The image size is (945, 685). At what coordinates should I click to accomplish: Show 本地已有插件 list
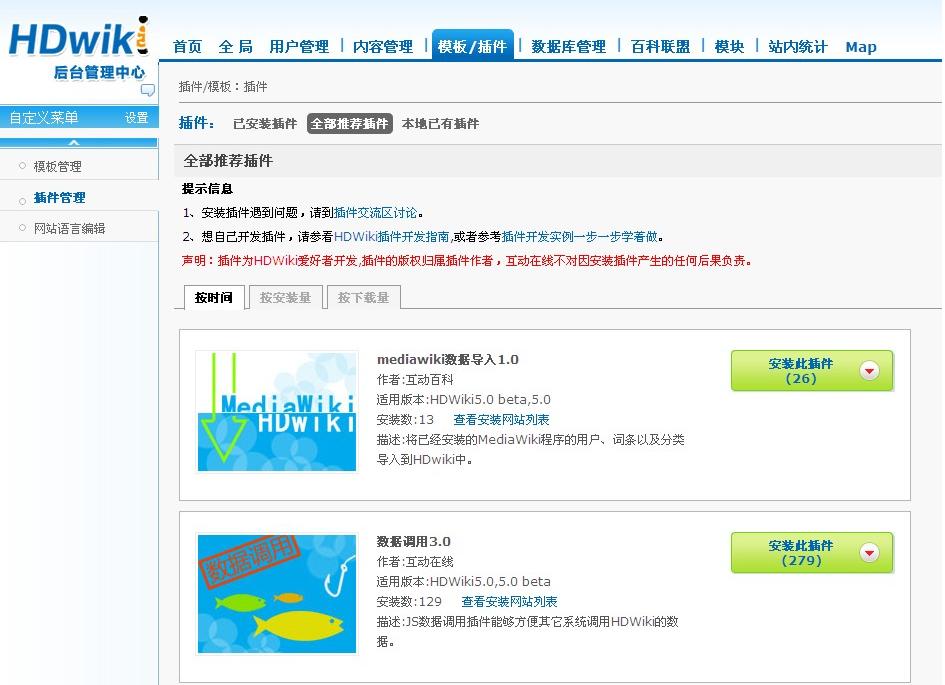pyautogui.click(x=440, y=124)
